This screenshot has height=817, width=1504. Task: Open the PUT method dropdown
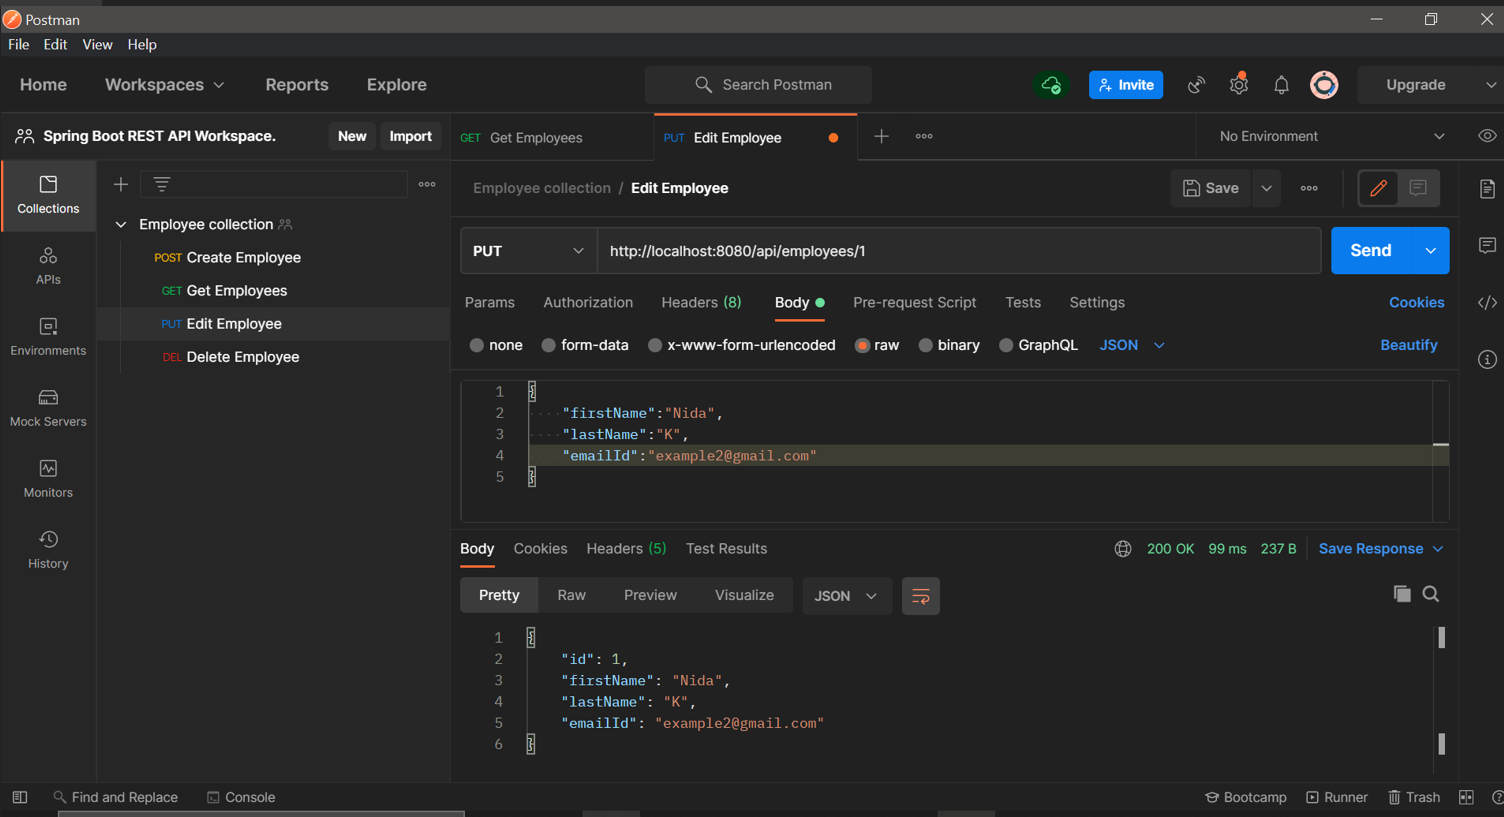click(528, 251)
